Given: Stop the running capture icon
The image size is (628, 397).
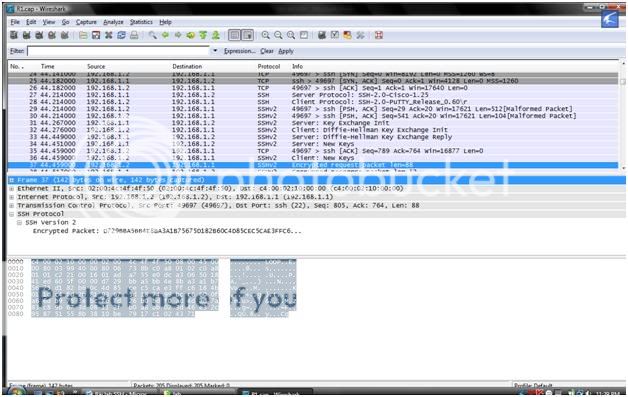Looking at the screenshot, I should coord(52,35).
